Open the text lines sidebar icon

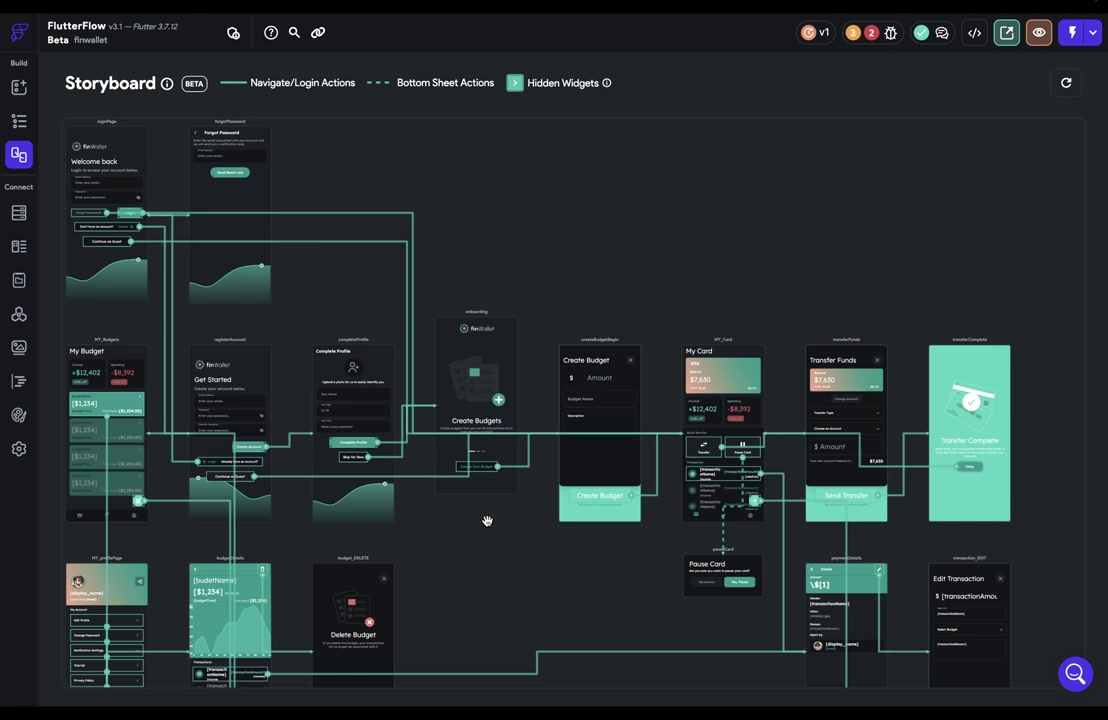[x=19, y=382]
